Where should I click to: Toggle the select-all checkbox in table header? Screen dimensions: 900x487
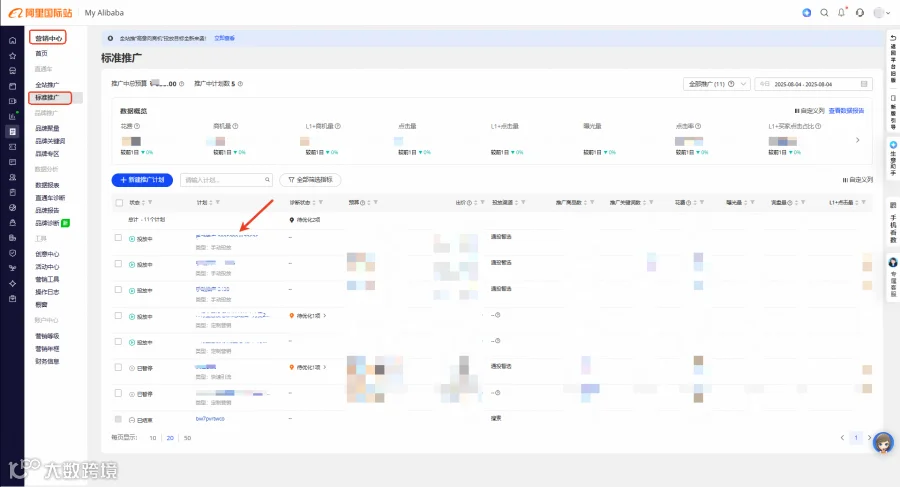tap(119, 203)
